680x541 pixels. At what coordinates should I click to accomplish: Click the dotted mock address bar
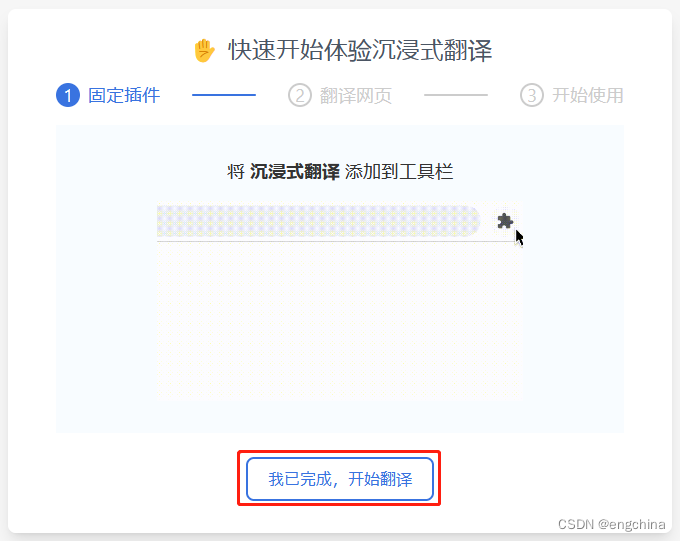click(318, 221)
